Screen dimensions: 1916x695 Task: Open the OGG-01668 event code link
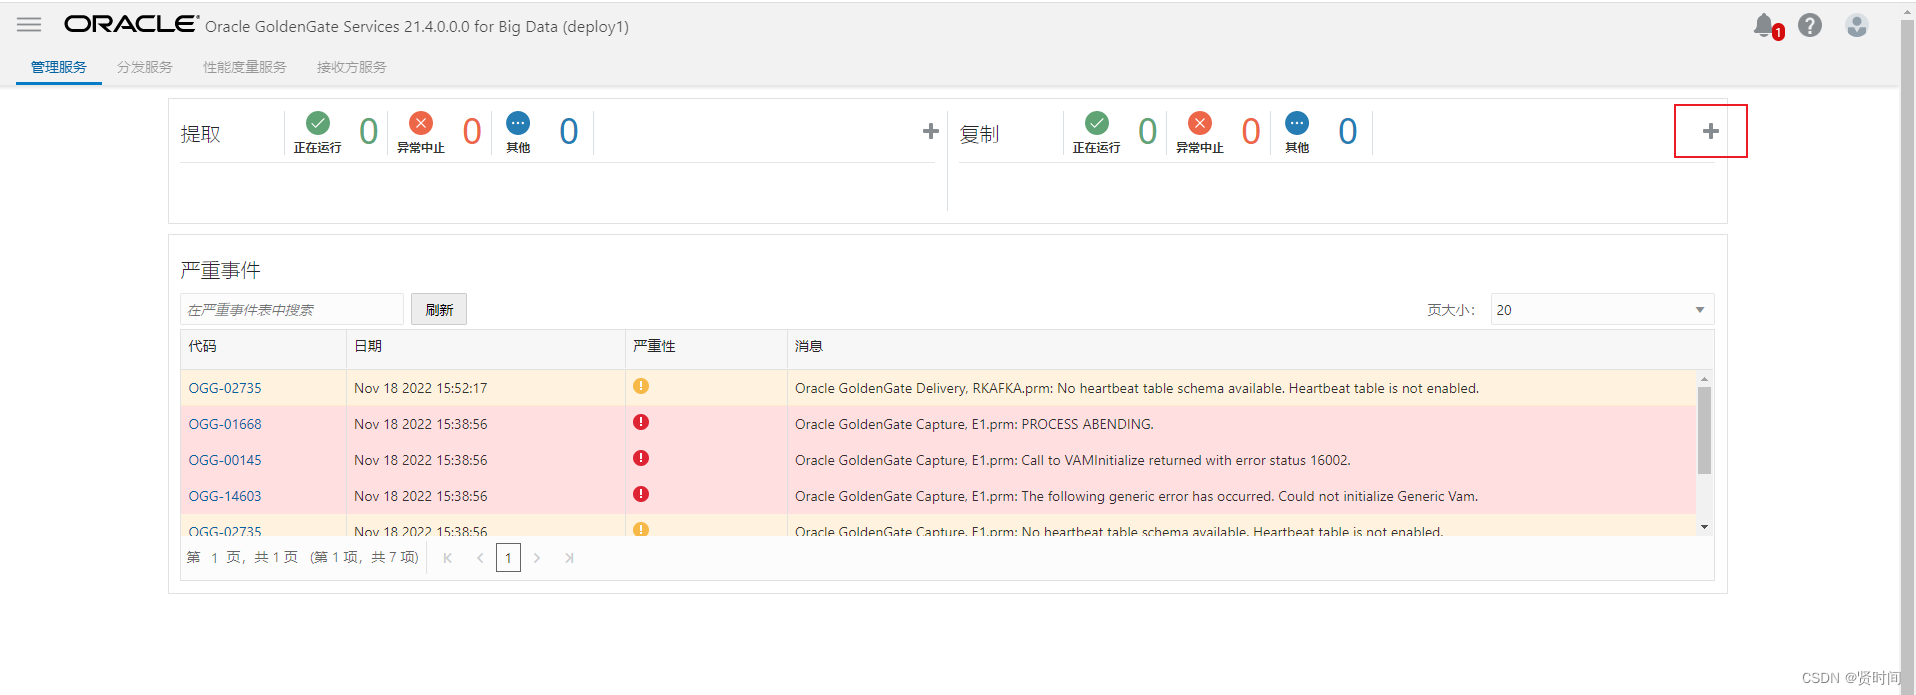225,424
